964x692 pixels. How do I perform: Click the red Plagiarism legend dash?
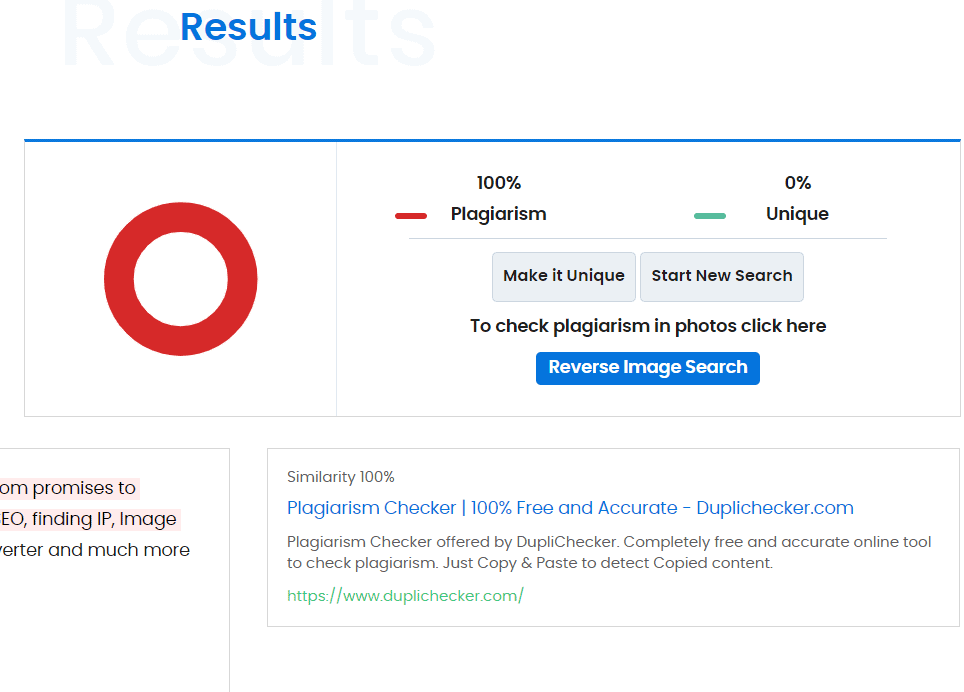tap(410, 214)
